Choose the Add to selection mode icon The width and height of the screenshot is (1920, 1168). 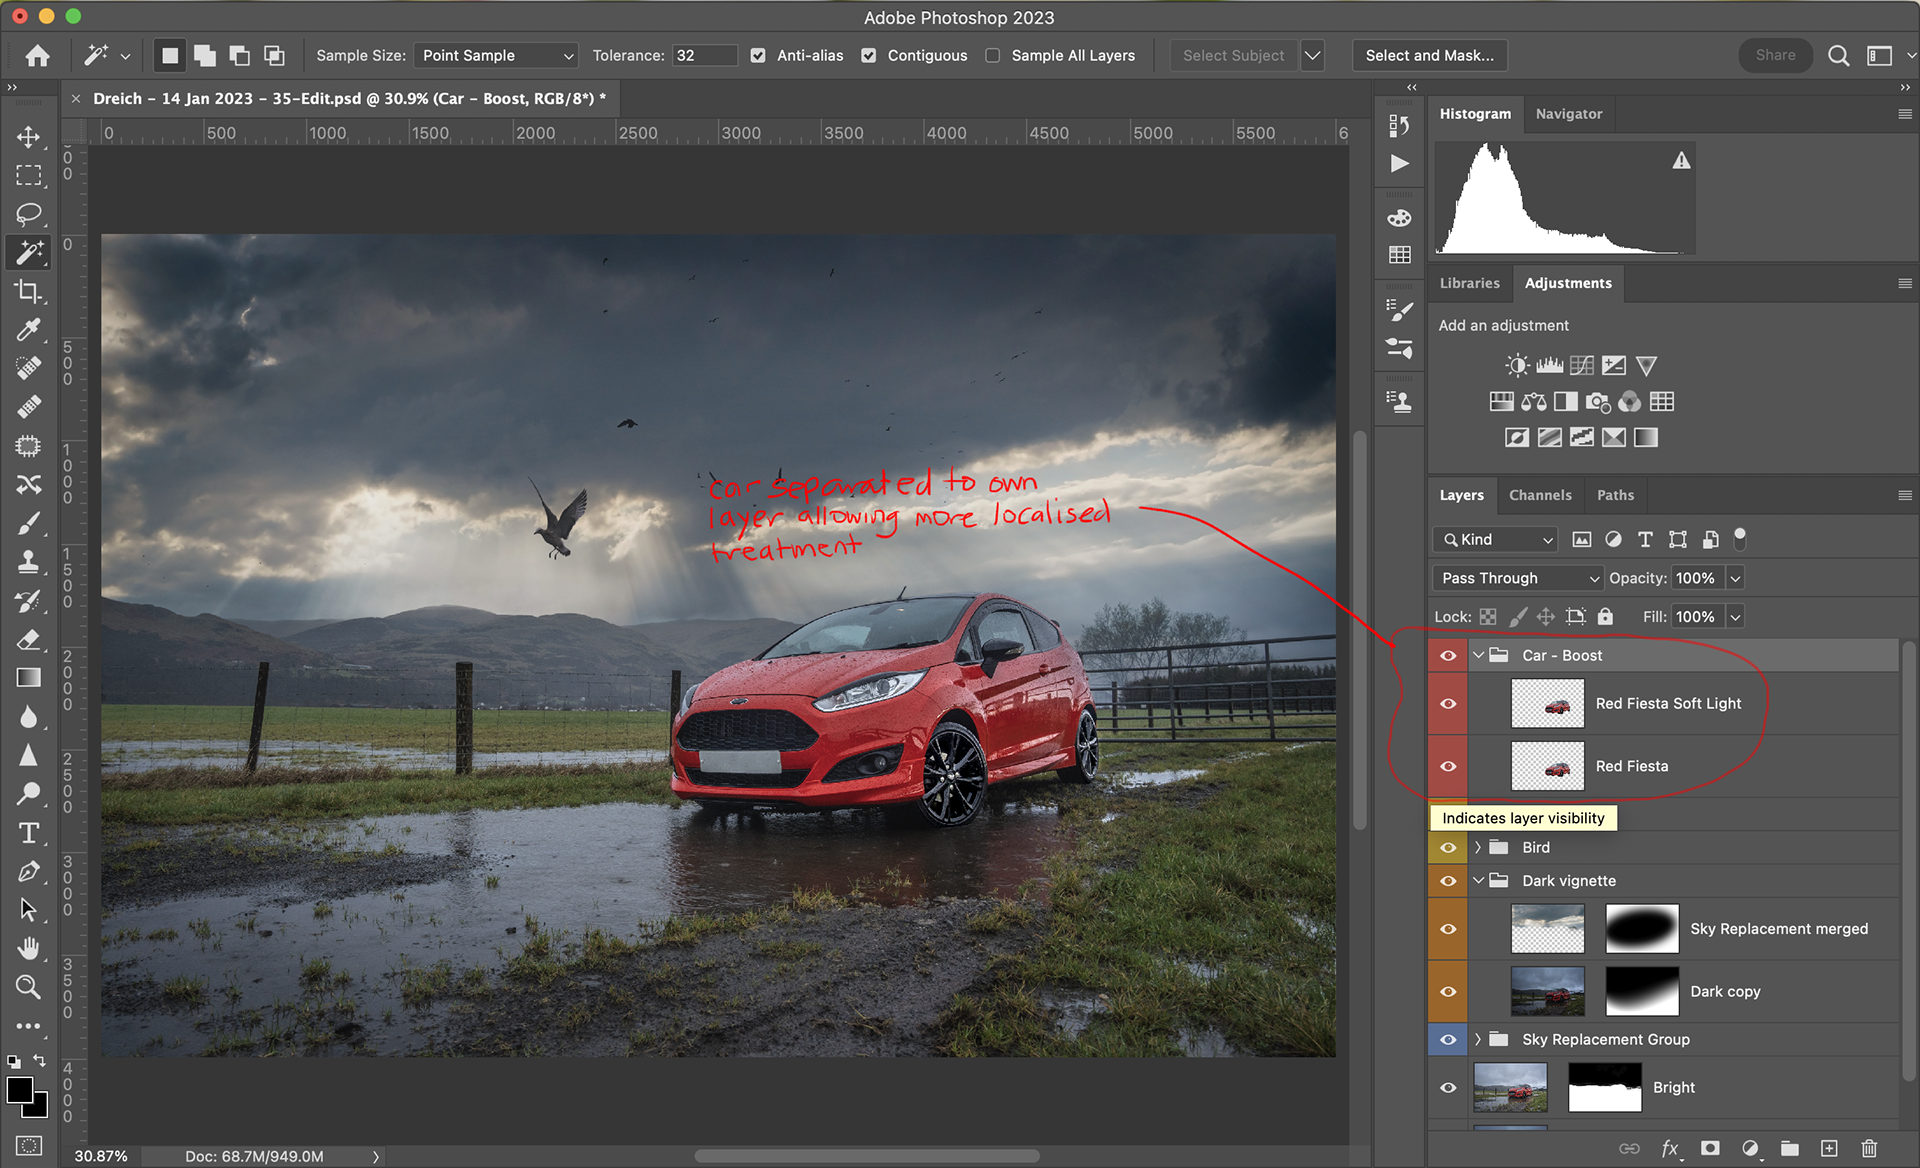[205, 56]
